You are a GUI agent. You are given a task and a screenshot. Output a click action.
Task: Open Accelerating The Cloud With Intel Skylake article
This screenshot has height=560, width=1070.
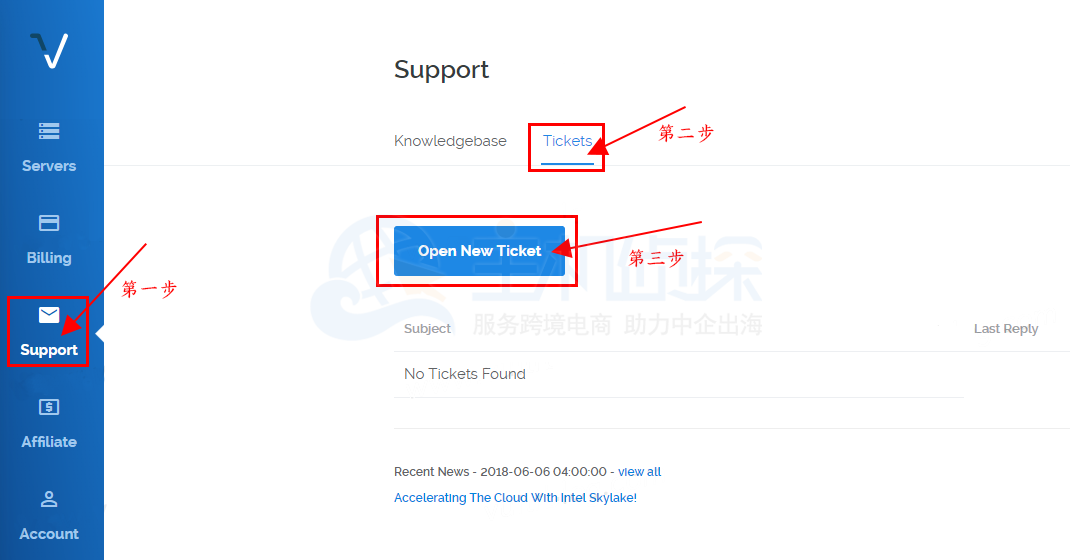[515, 498]
